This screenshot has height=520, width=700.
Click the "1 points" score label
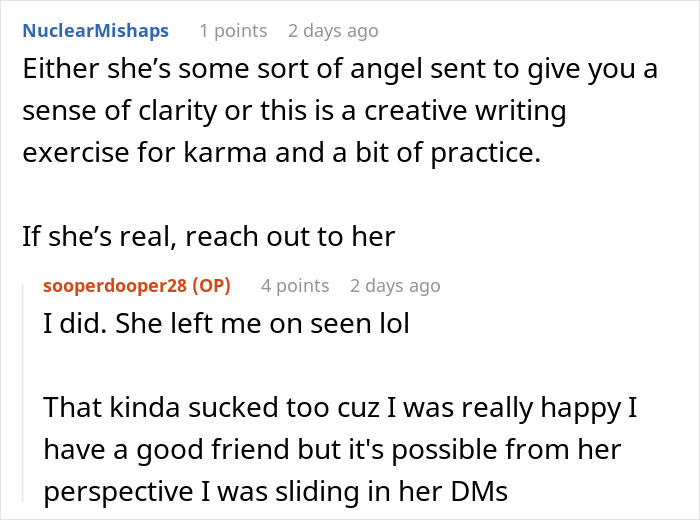(233, 31)
